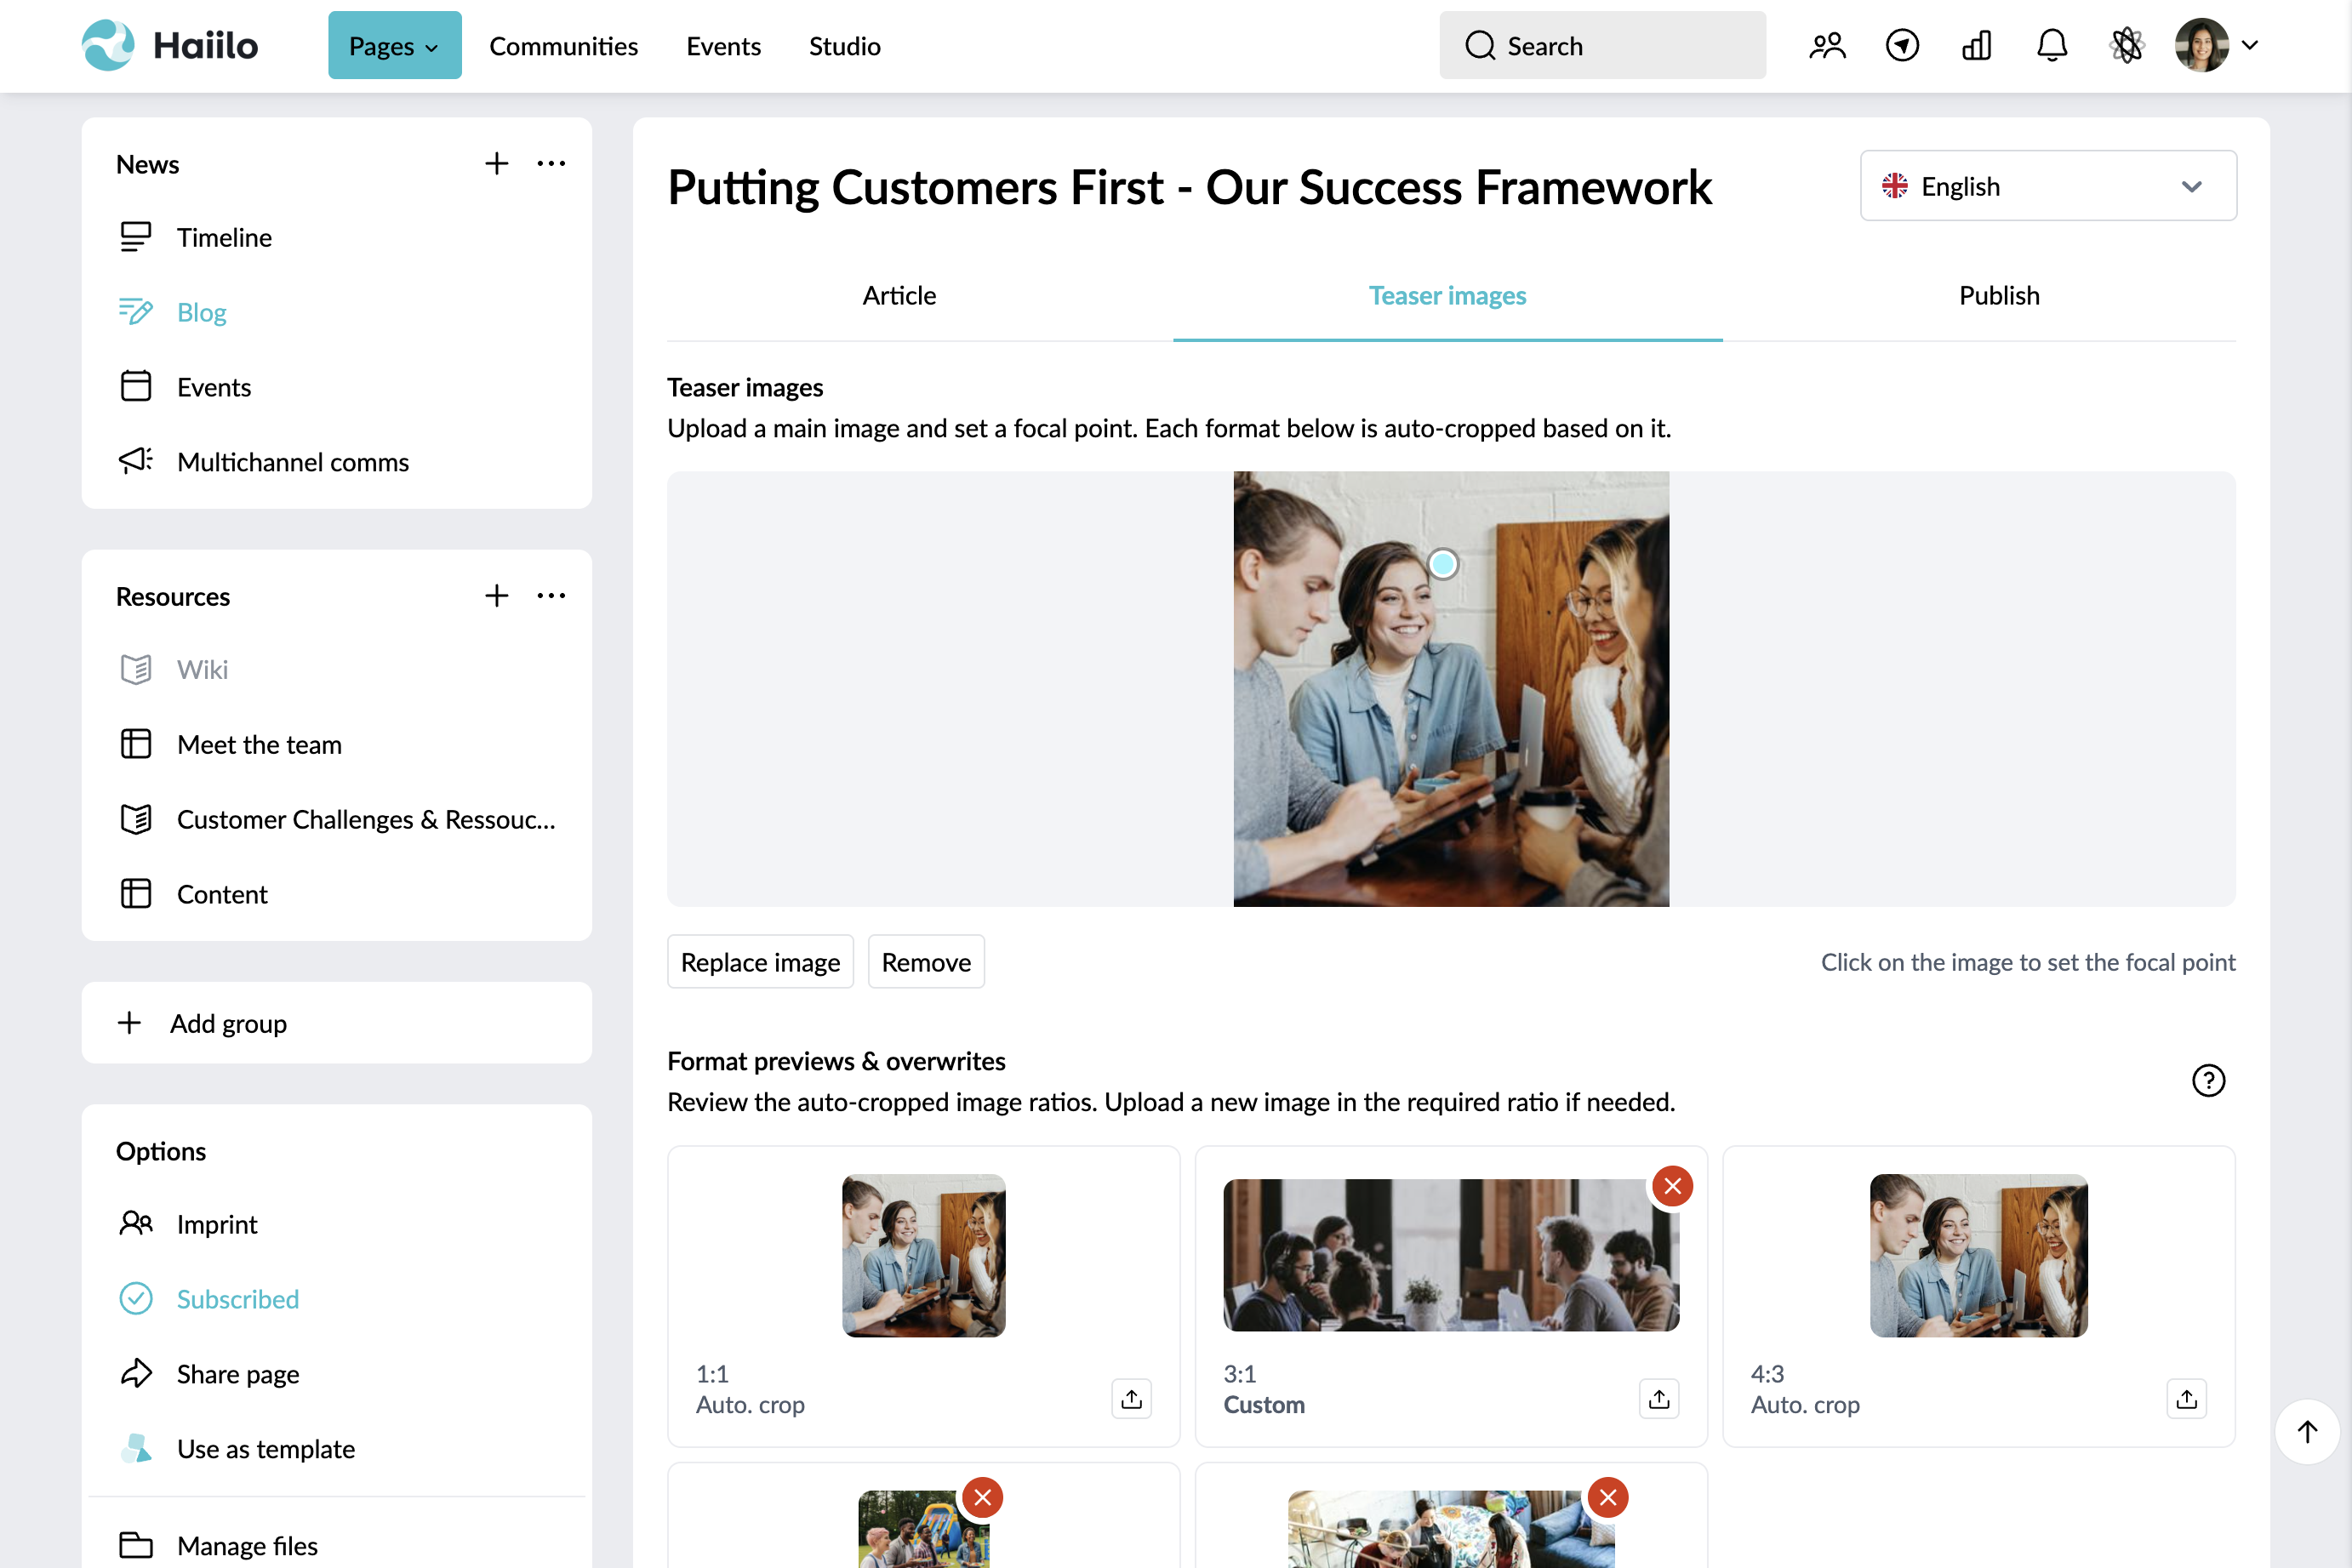This screenshot has height=1568, width=2352.
Task: Click the main teaser image
Action: coord(1451,689)
